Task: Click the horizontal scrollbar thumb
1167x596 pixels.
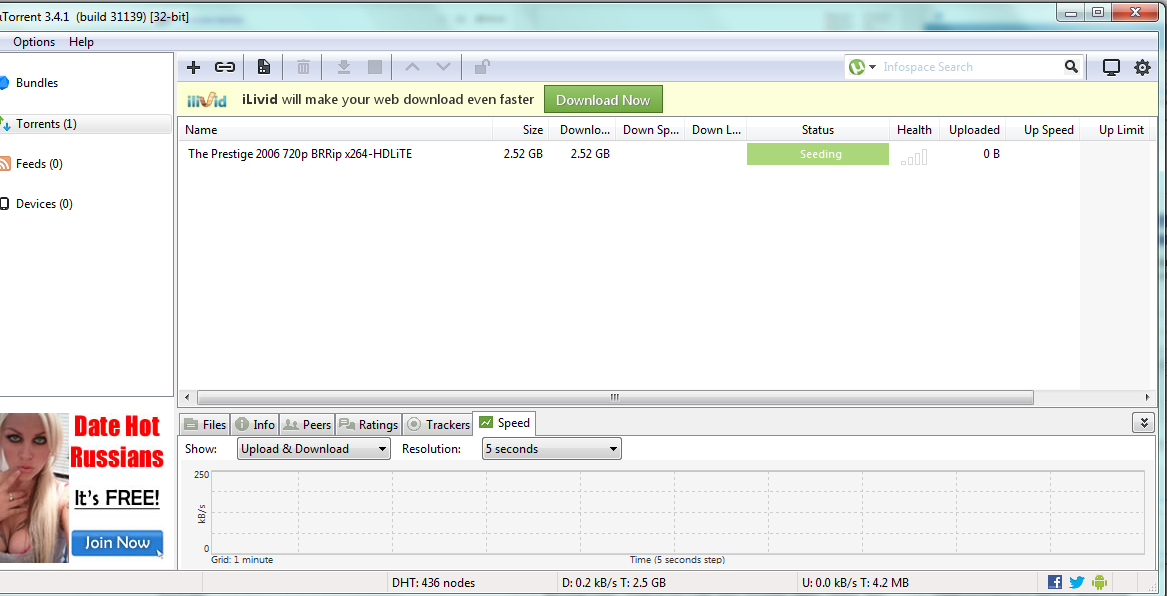Action: click(615, 397)
